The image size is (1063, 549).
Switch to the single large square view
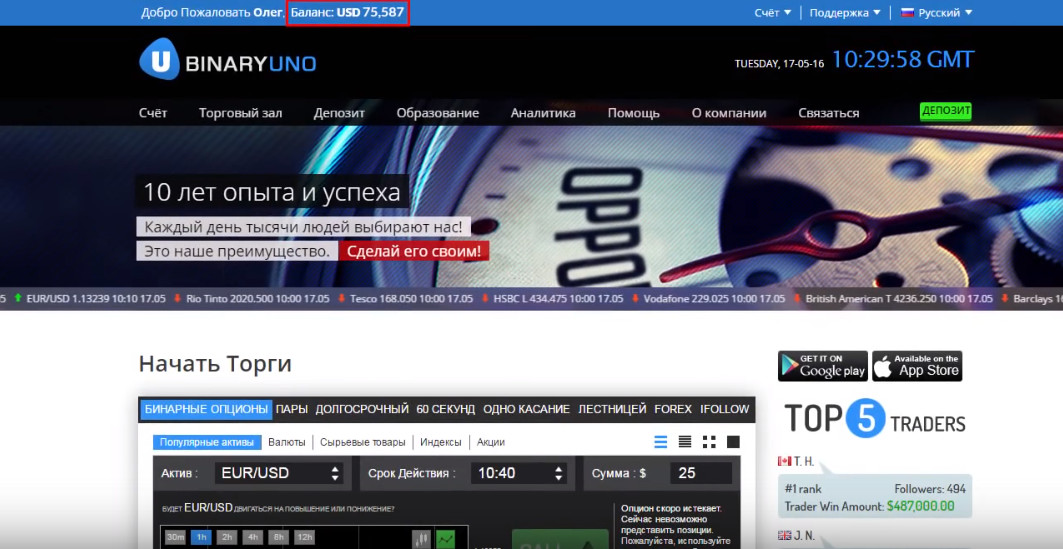click(x=733, y=443)
